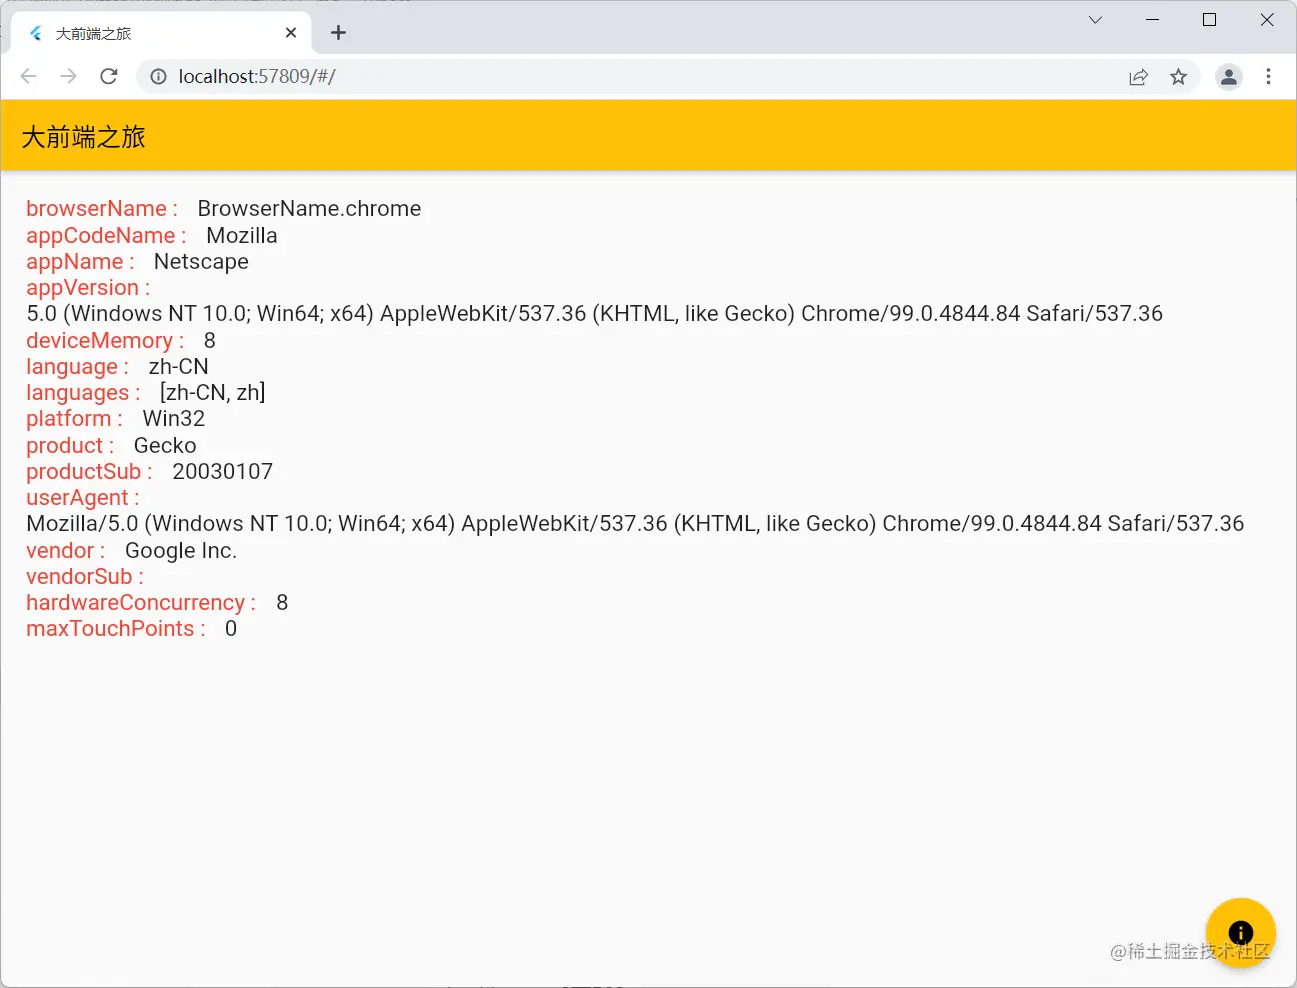The image size is (1297, 988).
Task: Click the browser forward arrow
Action: (68, 76)
